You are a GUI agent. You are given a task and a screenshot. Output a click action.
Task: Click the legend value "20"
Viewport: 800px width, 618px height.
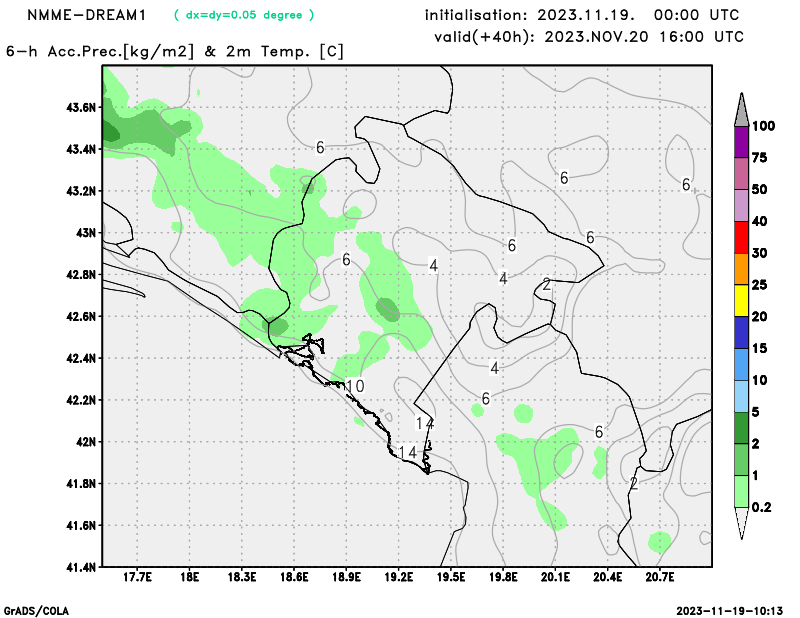coord(760,317)
